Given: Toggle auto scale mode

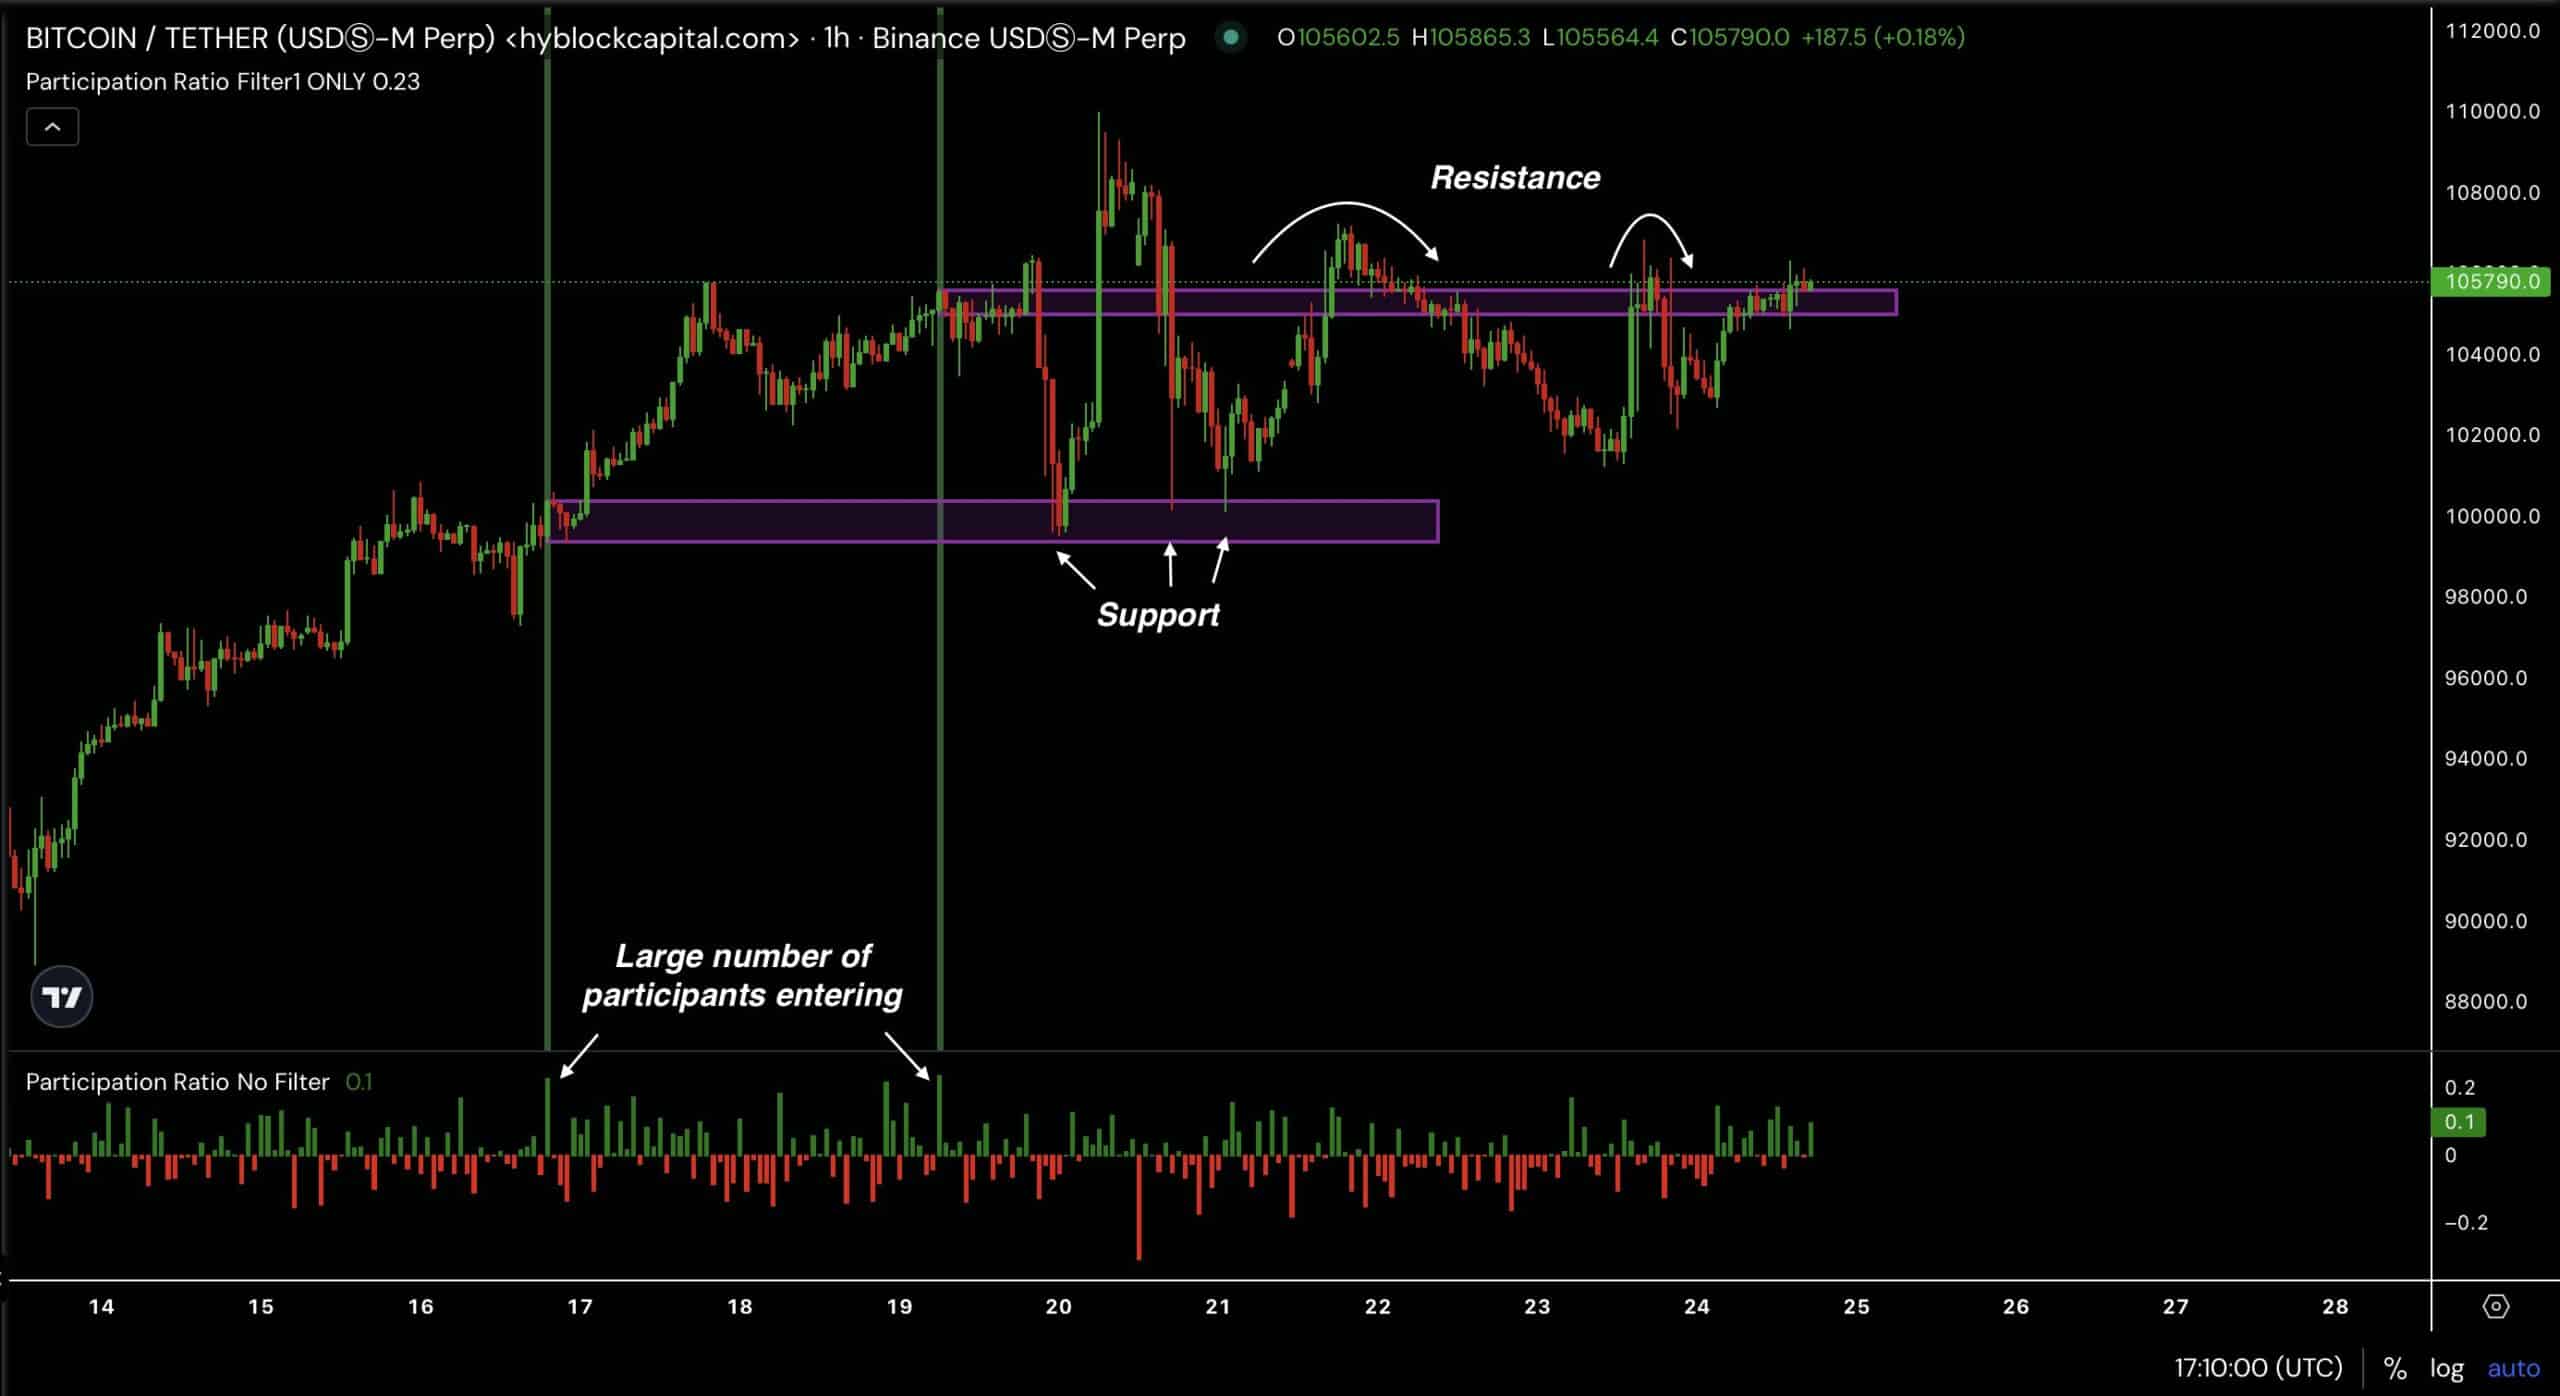Looking at the screenshot, I should coord(2513,1368).
